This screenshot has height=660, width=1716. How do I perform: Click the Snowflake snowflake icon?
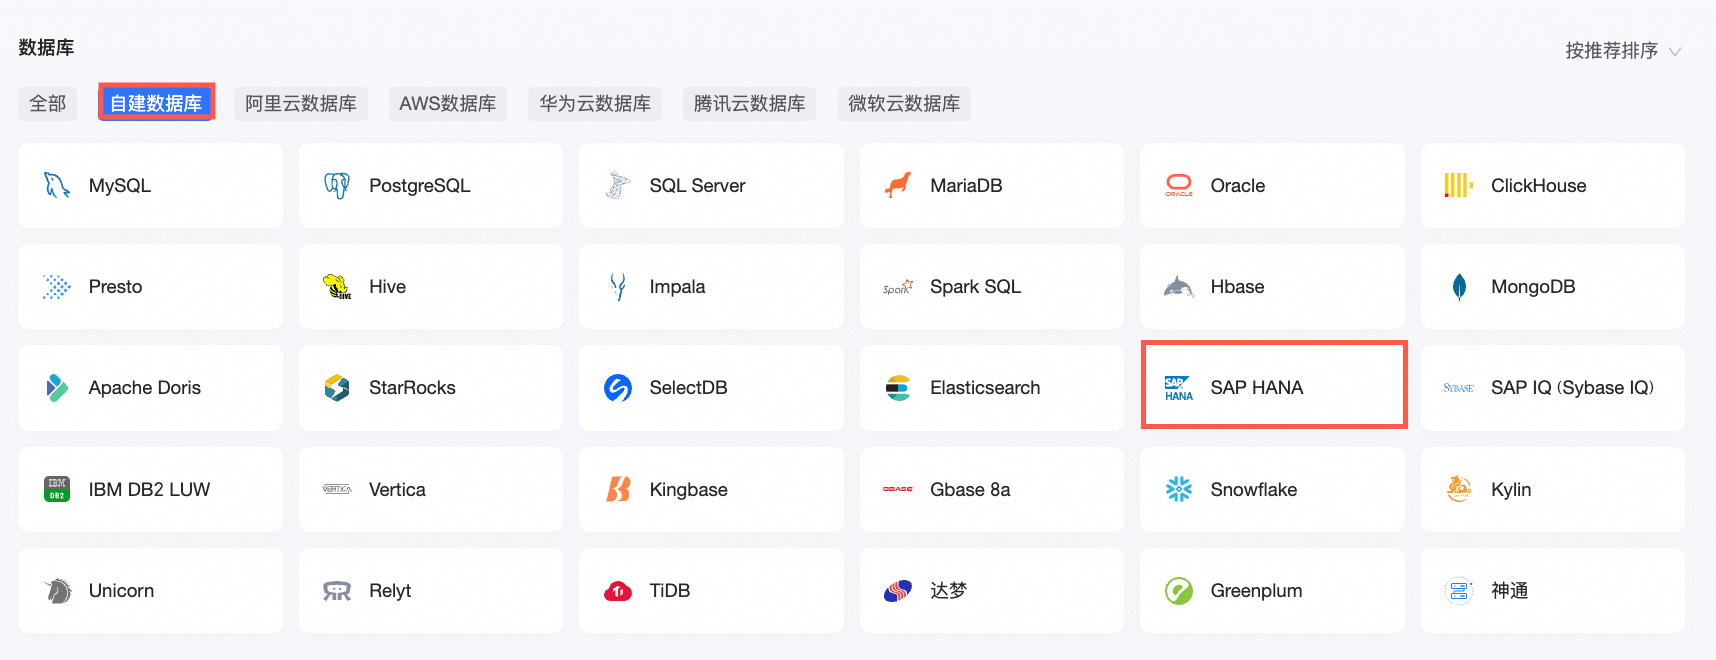click(1179, 489)
